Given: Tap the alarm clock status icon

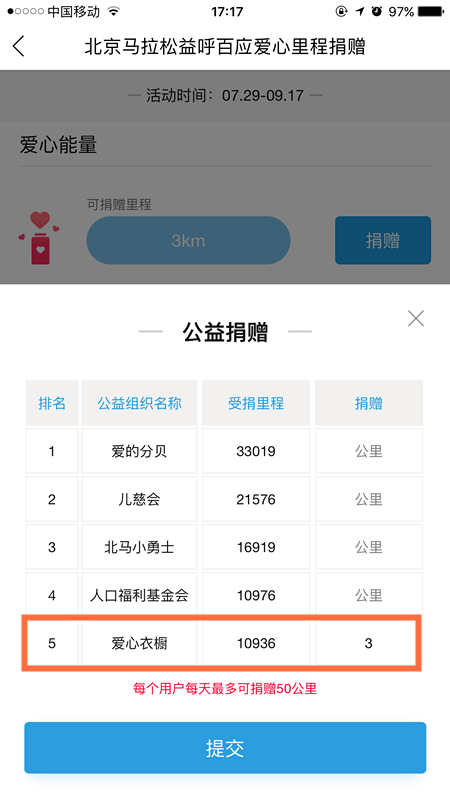Looking at the screenshot, I should pos(377,11).
